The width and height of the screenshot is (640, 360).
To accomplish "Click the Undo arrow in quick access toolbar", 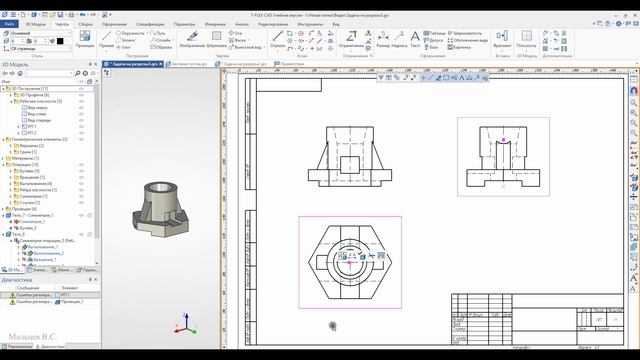I will tap(83, 15).
